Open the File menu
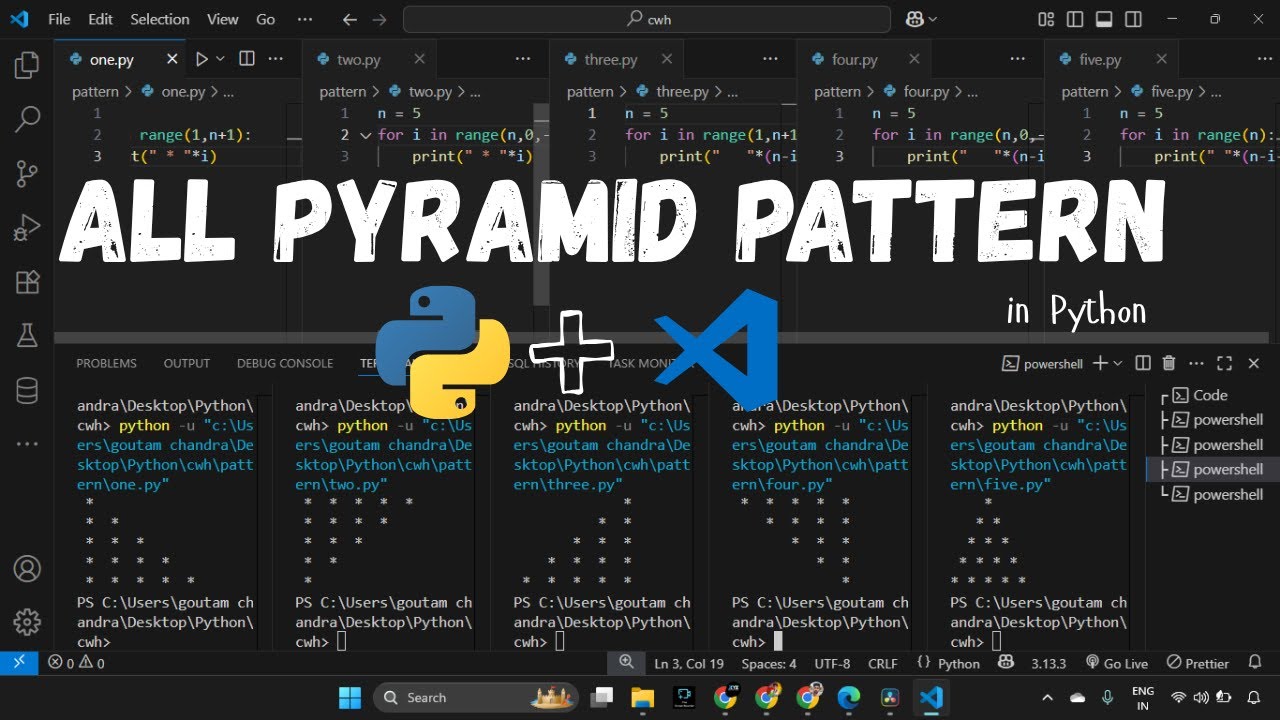This screenshot has height=720, width=1280. coord(59,19)
